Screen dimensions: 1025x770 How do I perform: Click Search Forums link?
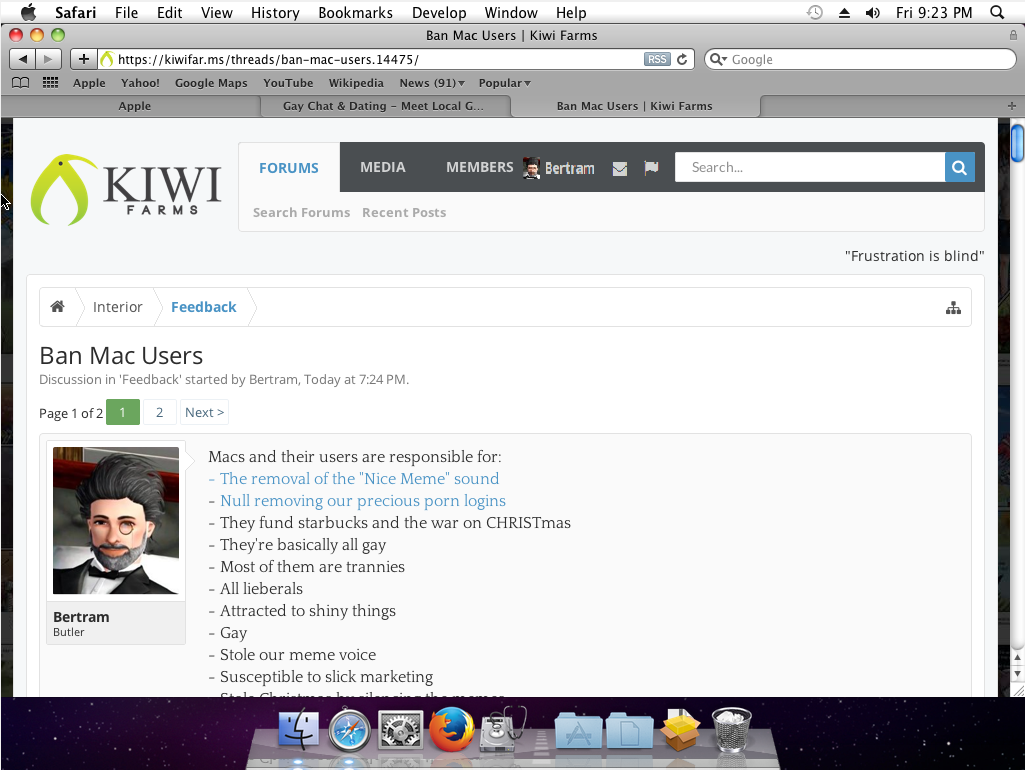[301, 212]
